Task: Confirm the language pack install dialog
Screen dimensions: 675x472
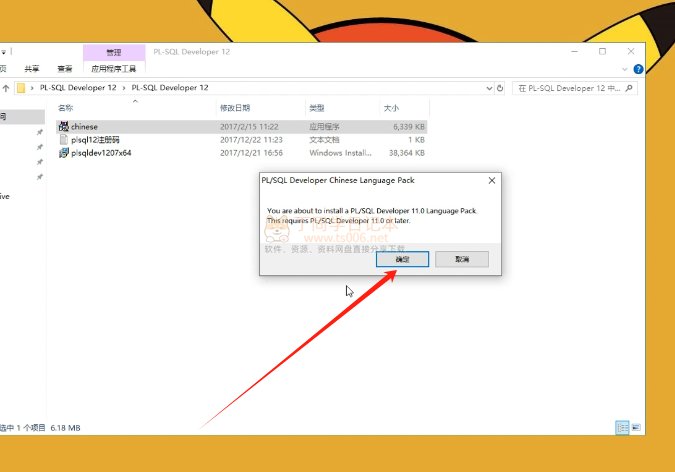Action: [x=402, y=259]
